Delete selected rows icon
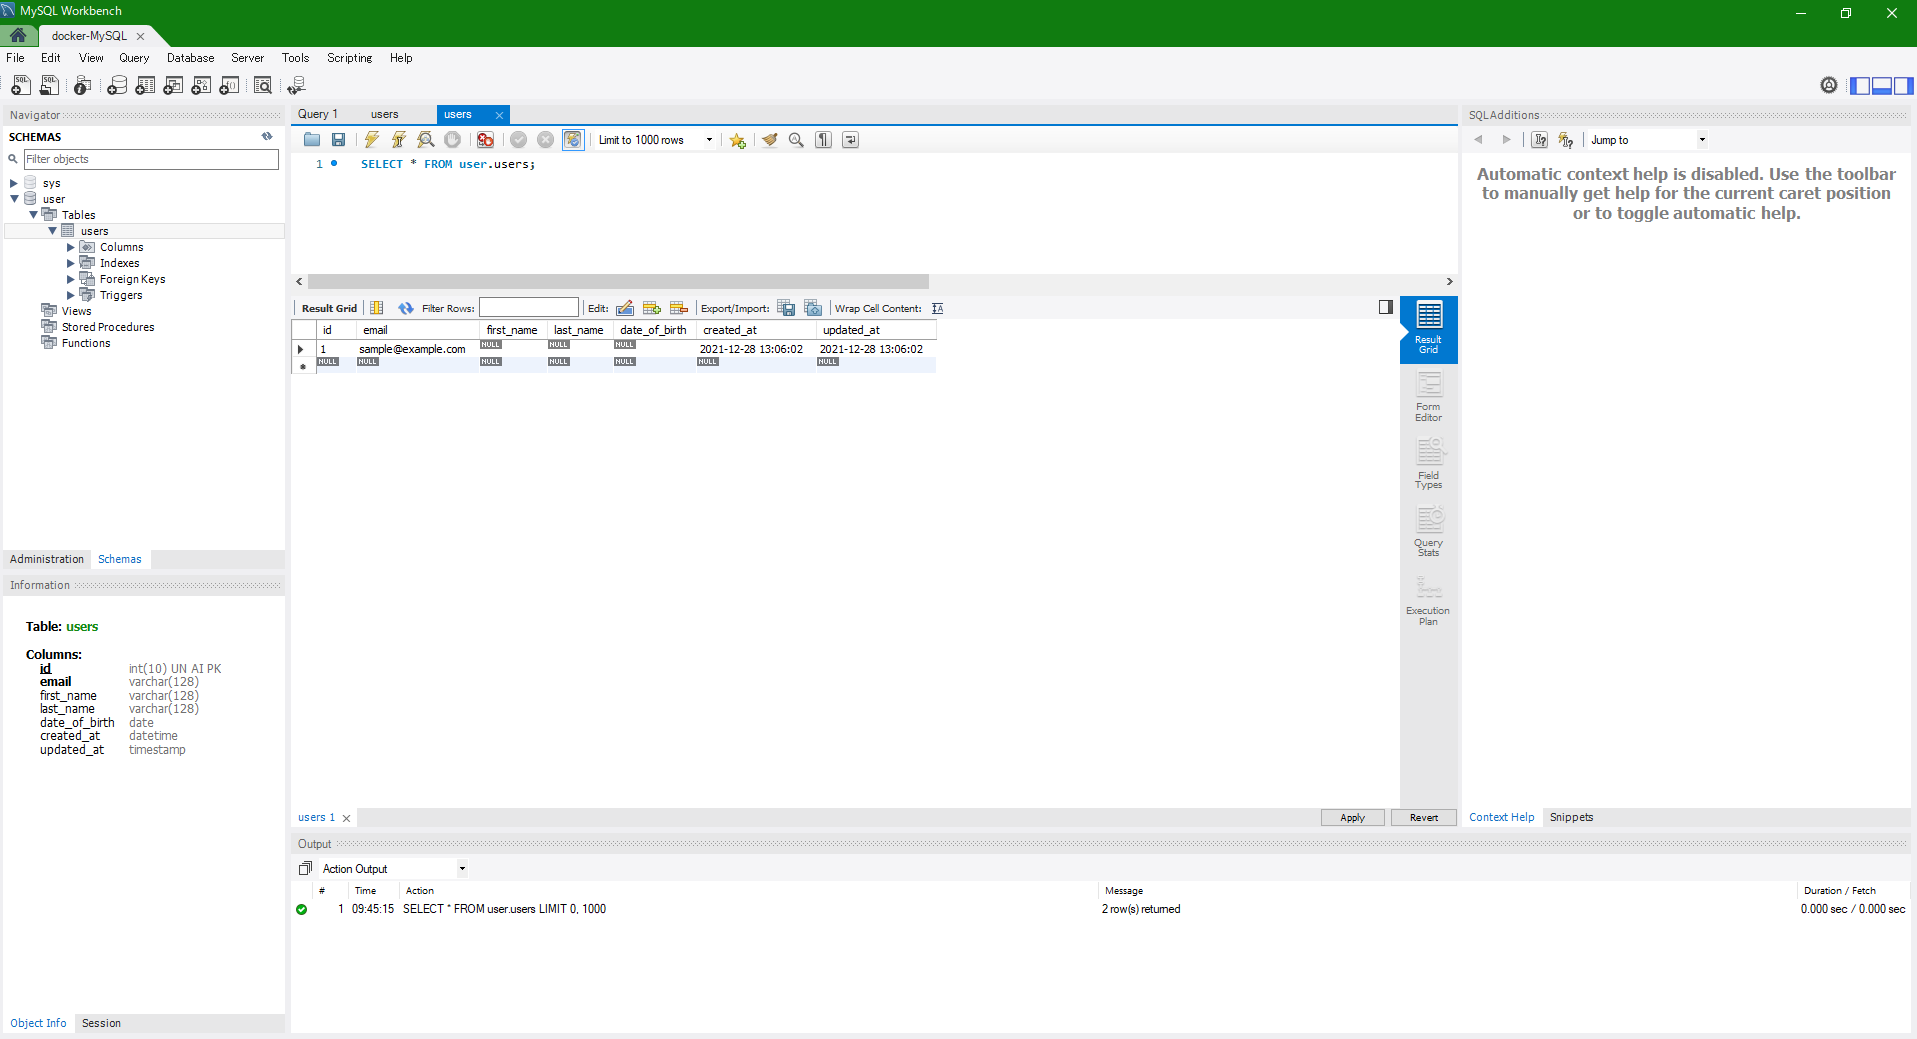Screen dimensions: 1917x1039 tap(679, 308)
